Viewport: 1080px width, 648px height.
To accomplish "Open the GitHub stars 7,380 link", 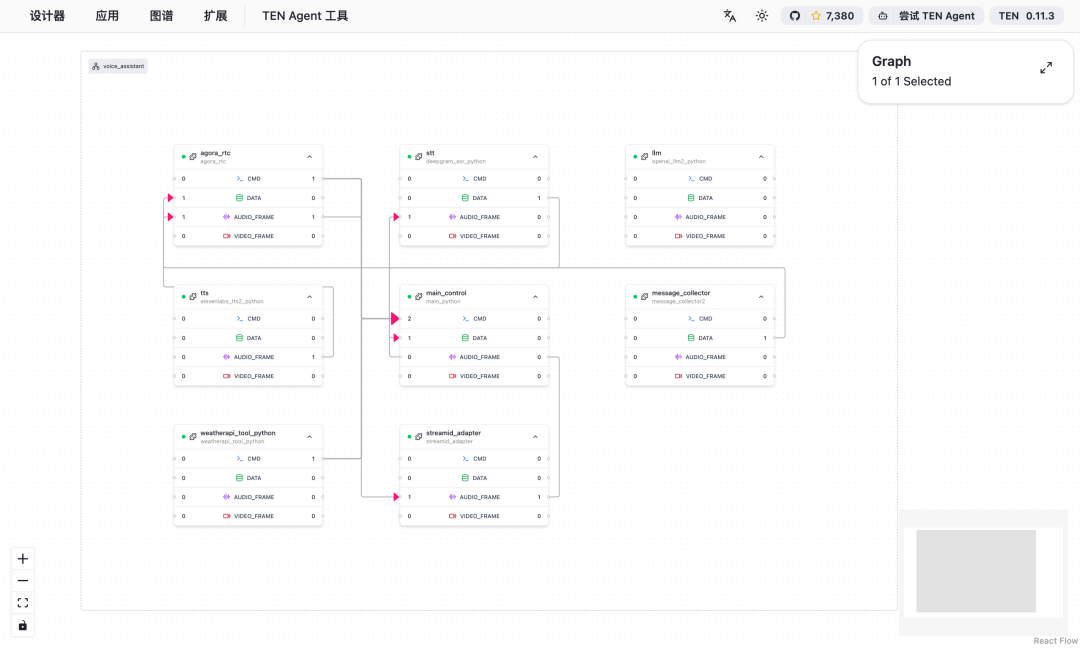I will coord(821,16).
